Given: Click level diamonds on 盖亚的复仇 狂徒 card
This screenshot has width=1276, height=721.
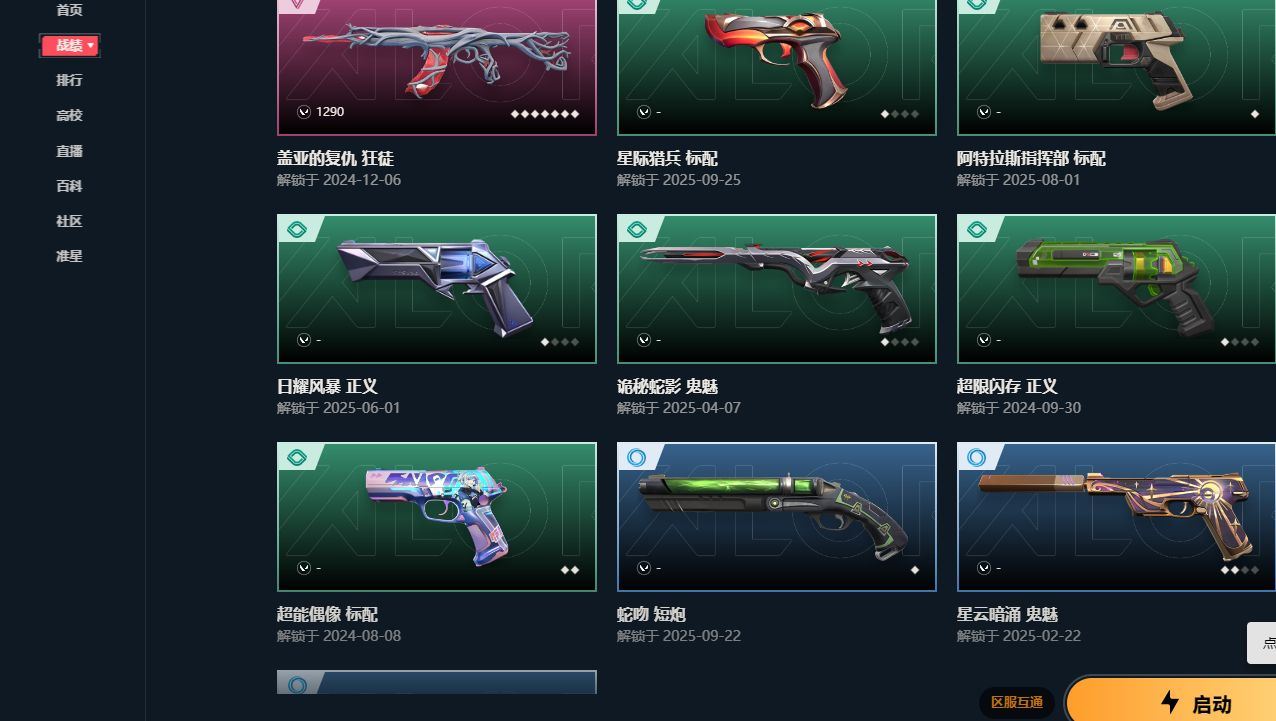Looking at the screenshot, I should coord(545,114).
